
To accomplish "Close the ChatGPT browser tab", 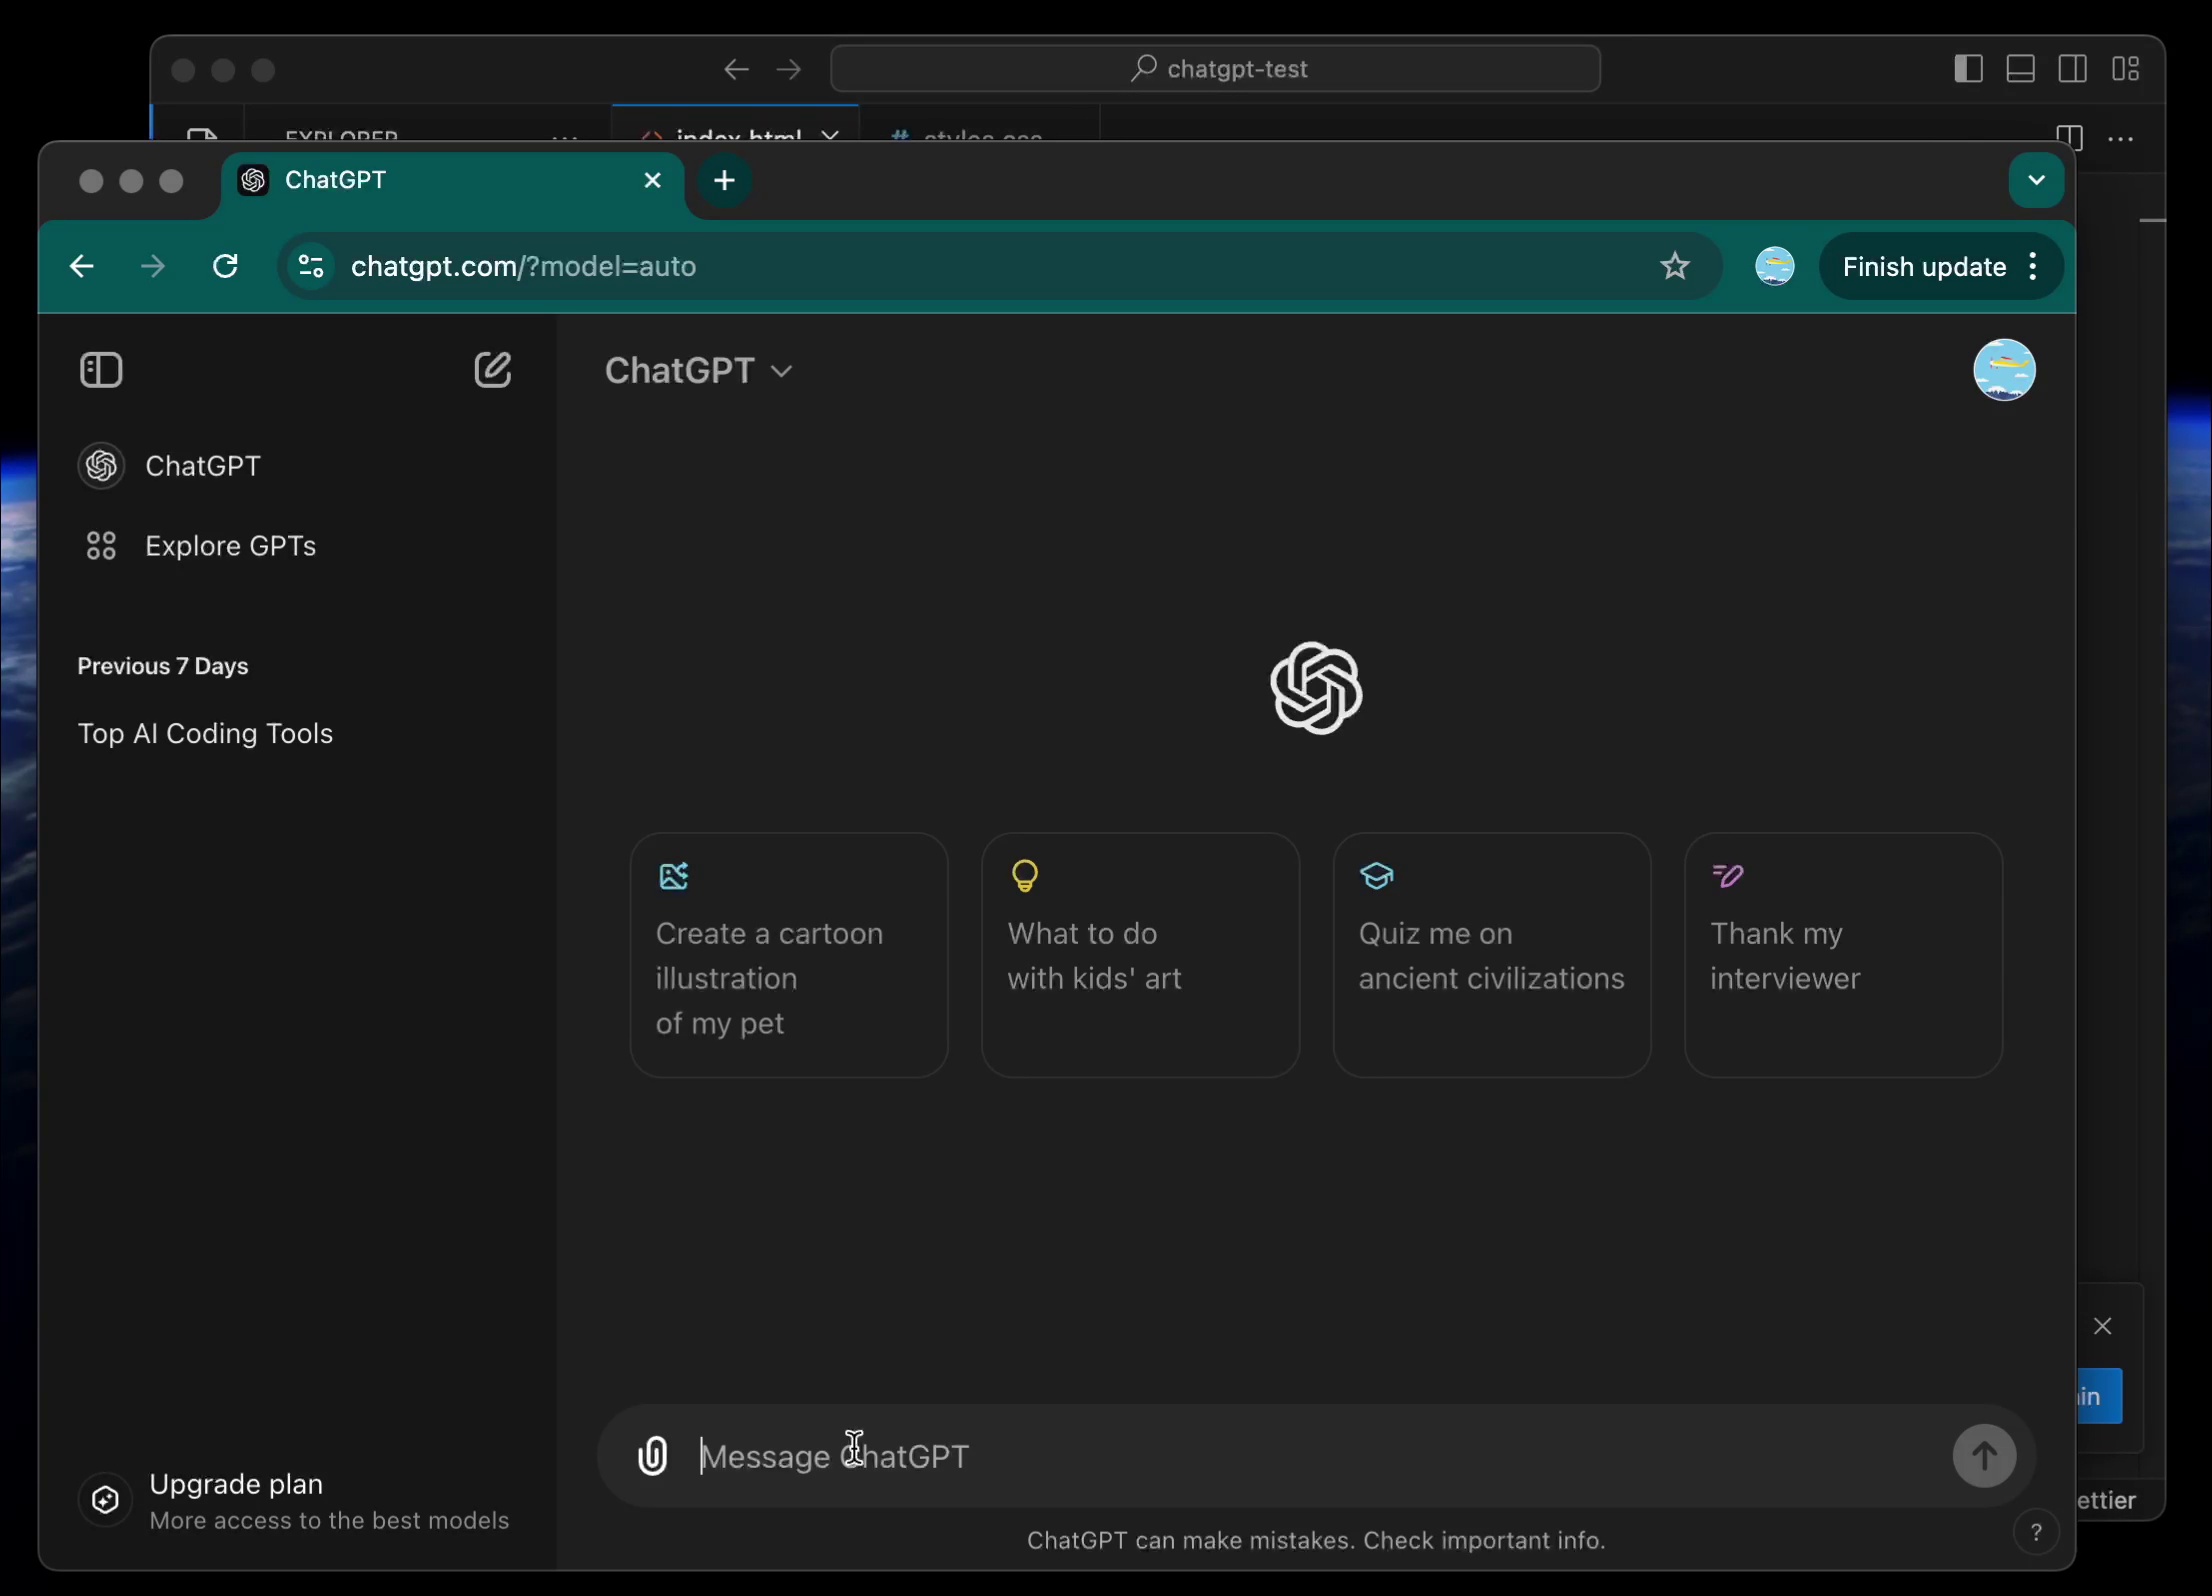I will [x=653, y=180].
